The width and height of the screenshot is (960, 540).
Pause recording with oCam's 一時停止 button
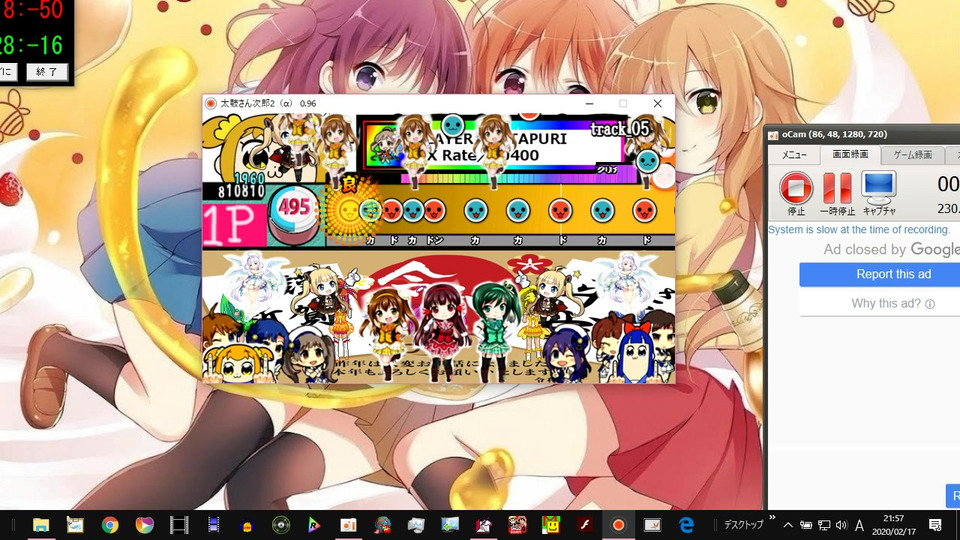click(x=837, y=193)
